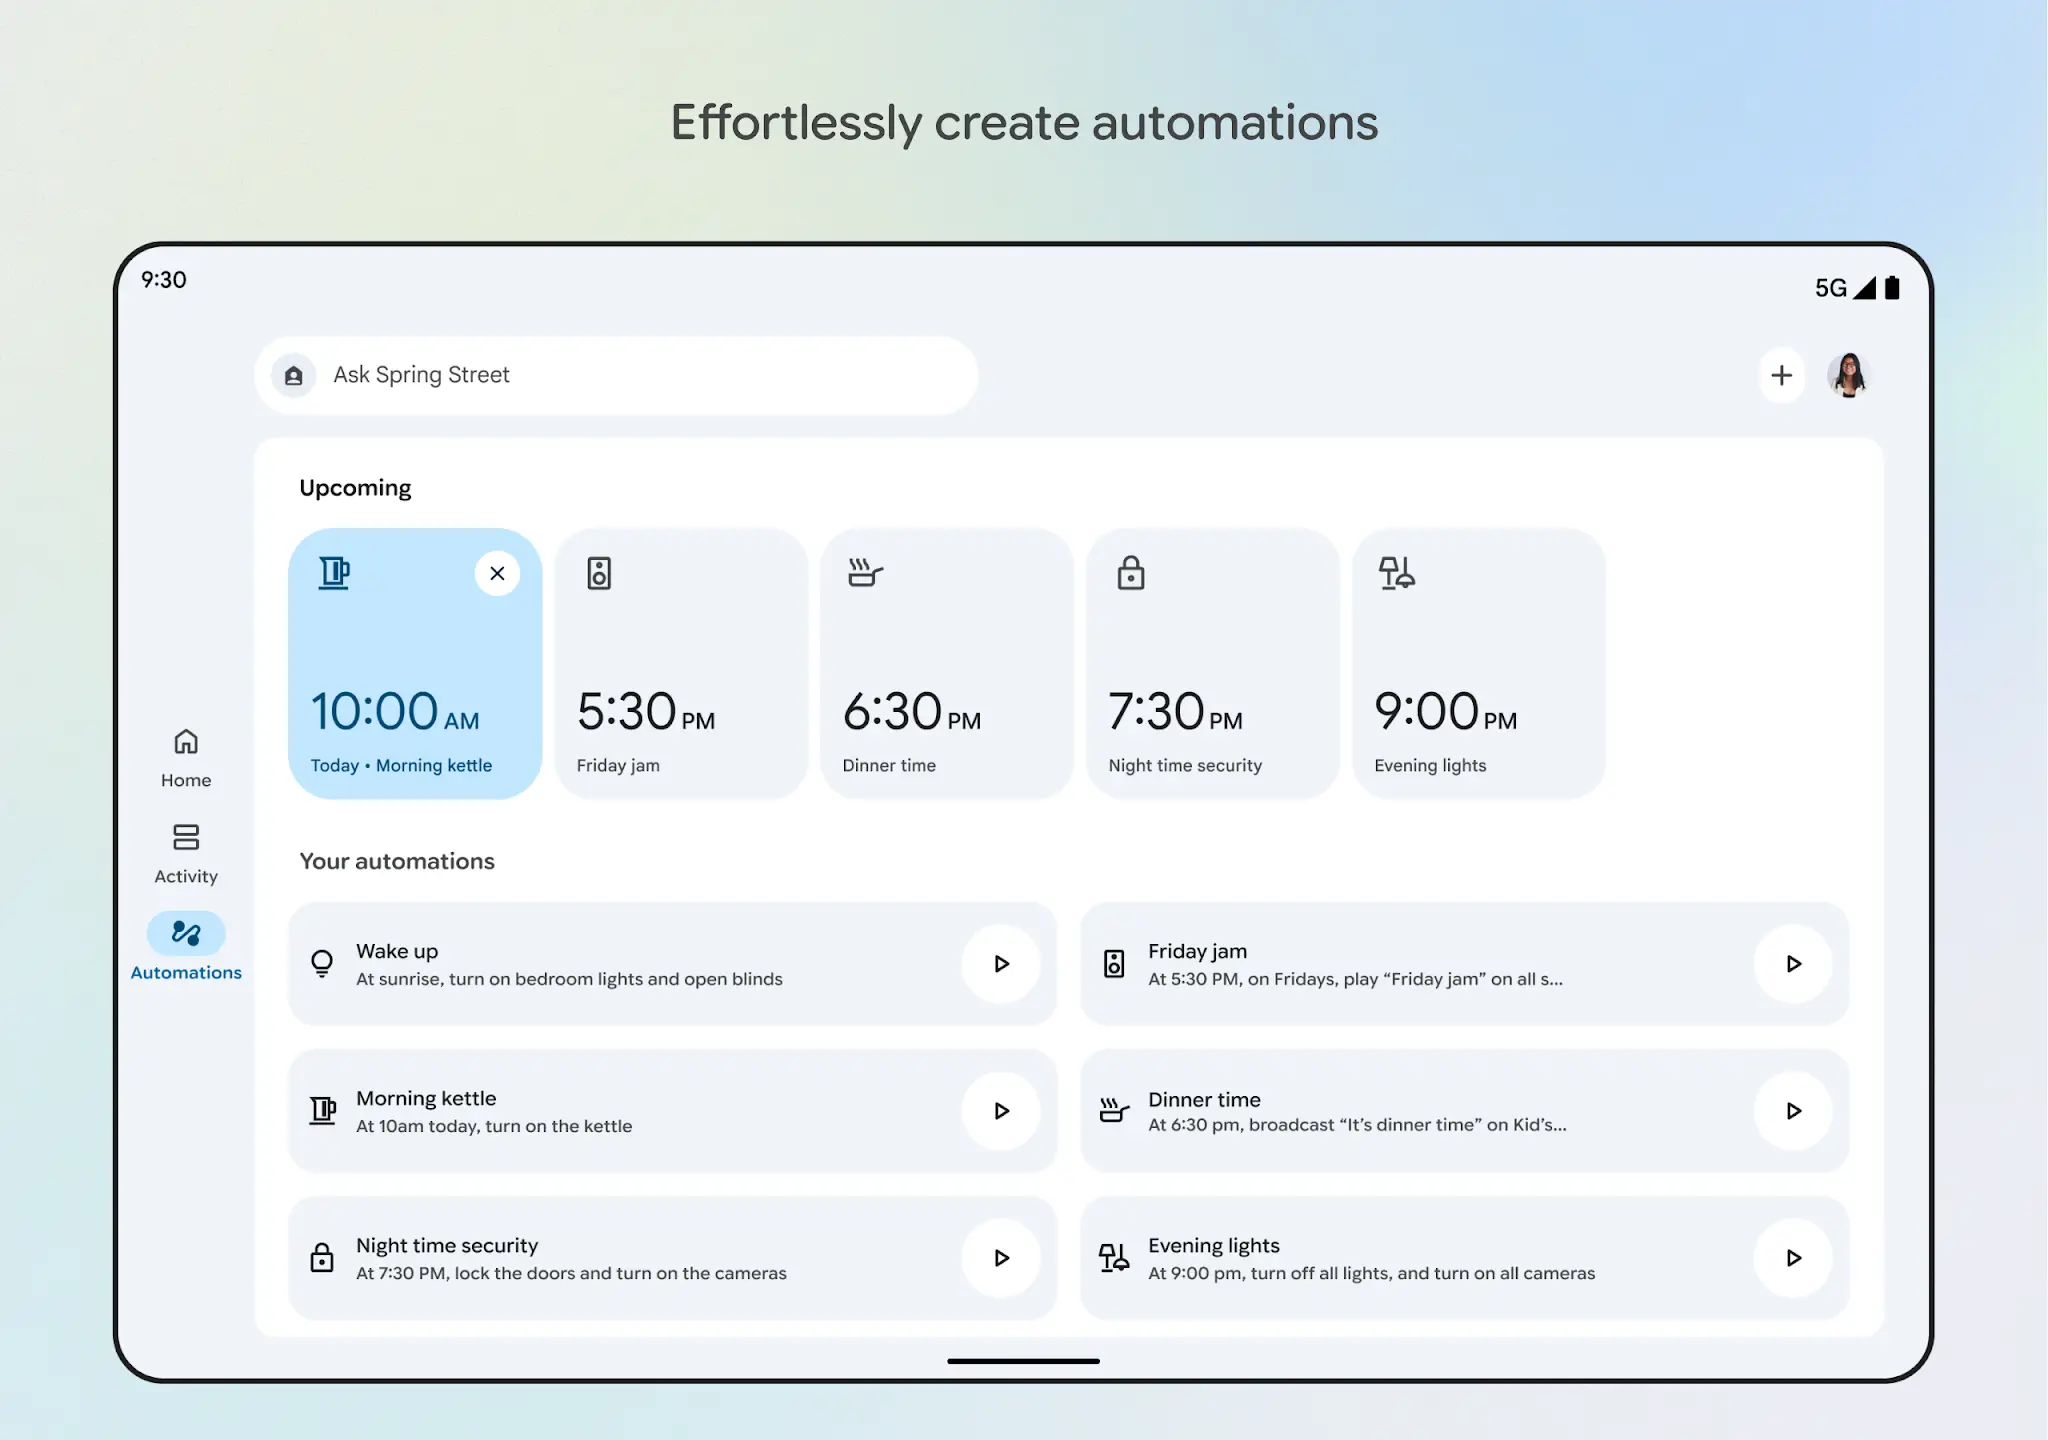Open the Home tab in sidebar
Screen dimensions: 2048x1440
[x=186, y=757]
